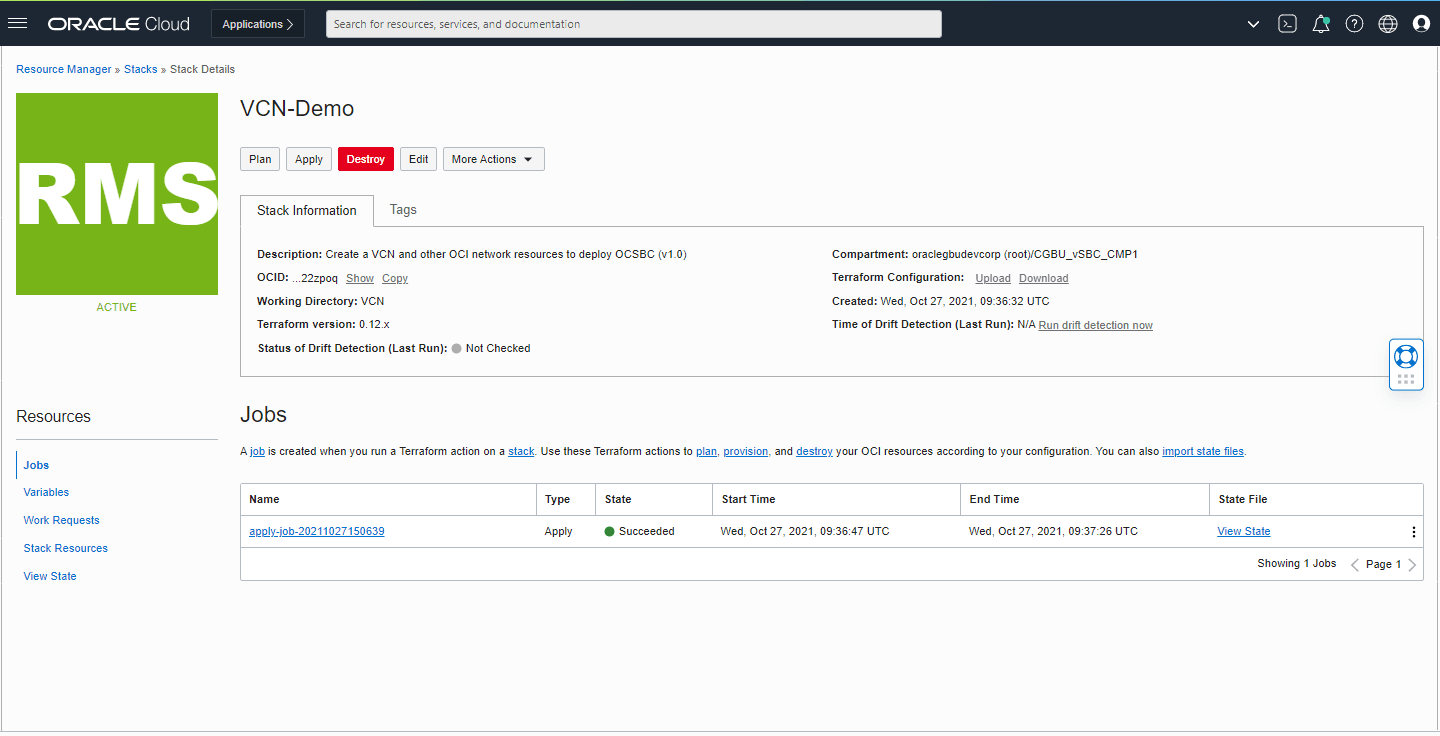Viewport: 1440px width, 736px height.
Task: Open the region globe icon
Action: point(1388,23)
